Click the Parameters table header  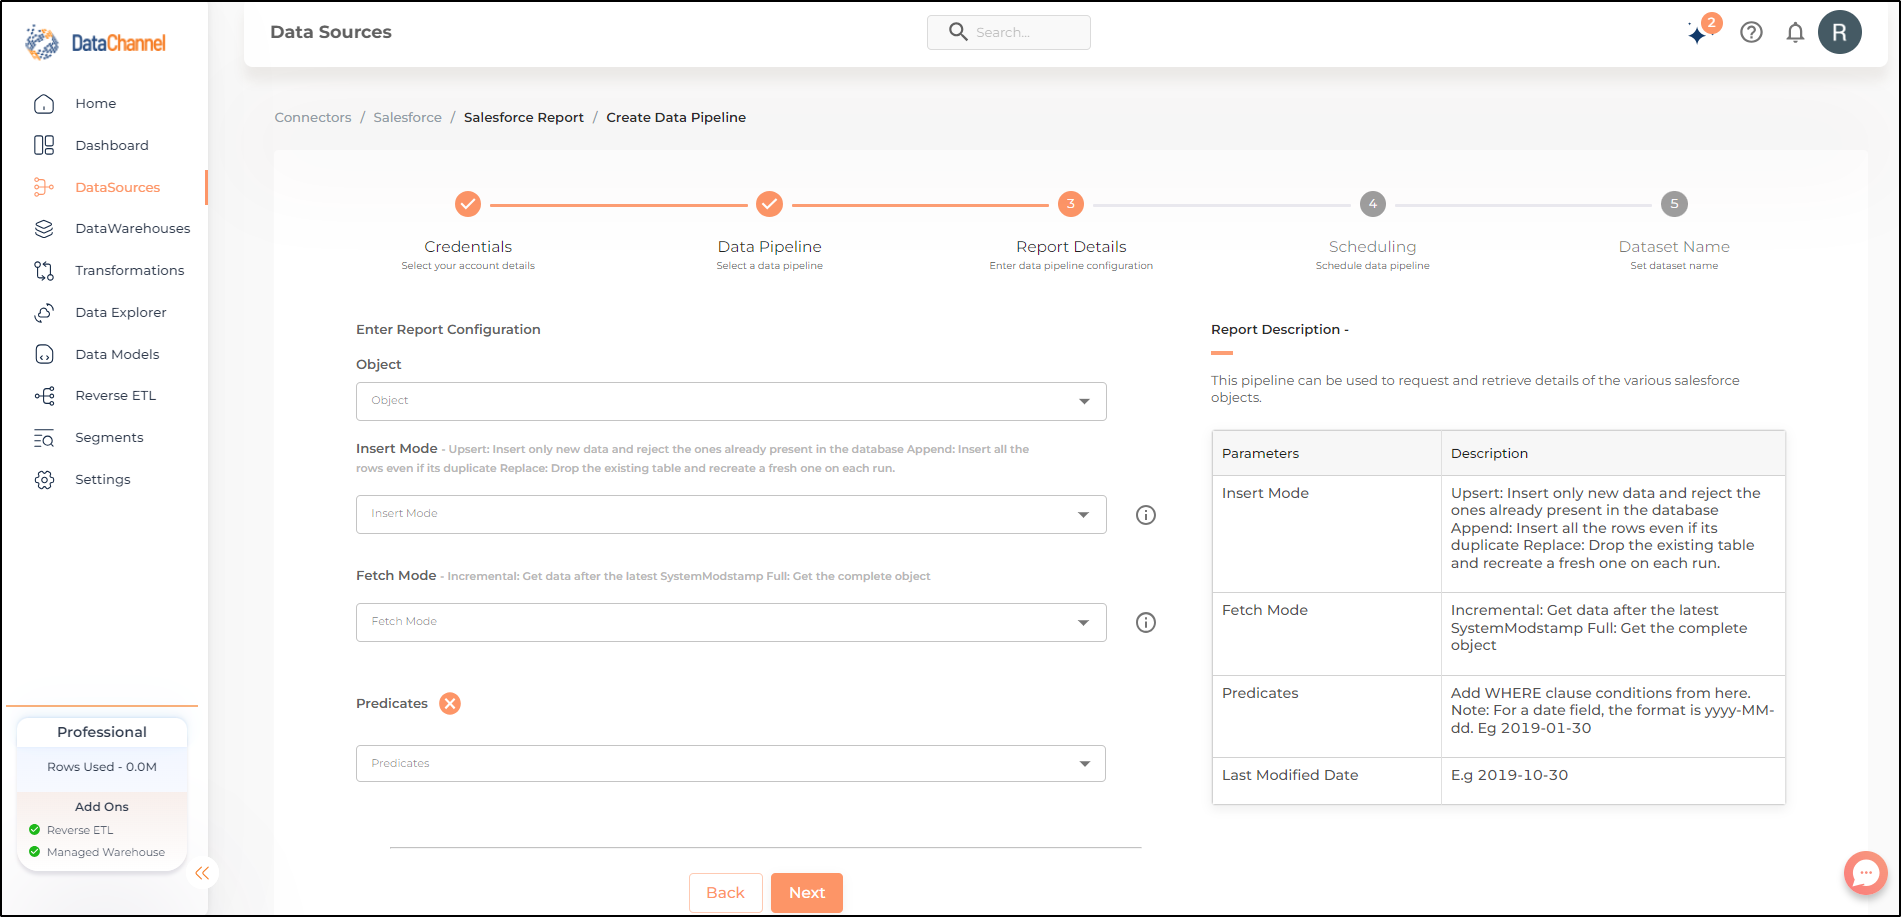(x=1326, y=453)
